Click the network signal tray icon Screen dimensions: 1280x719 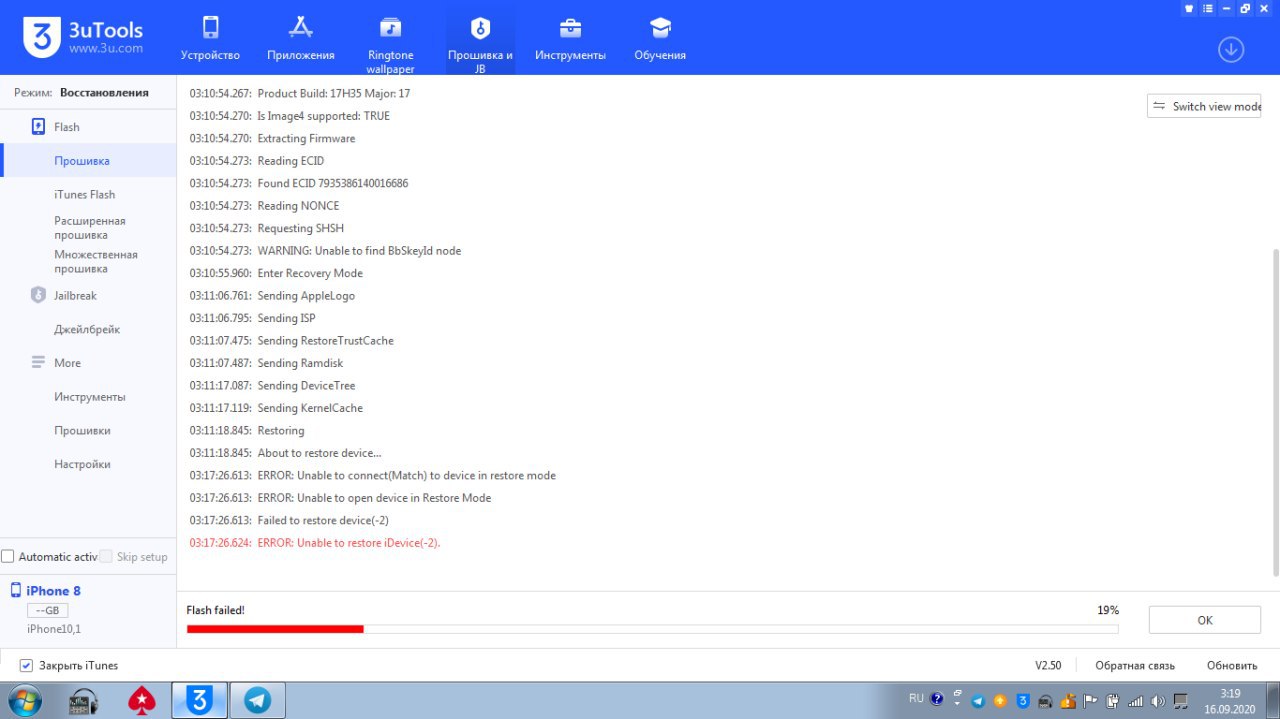click(1135, 701)
